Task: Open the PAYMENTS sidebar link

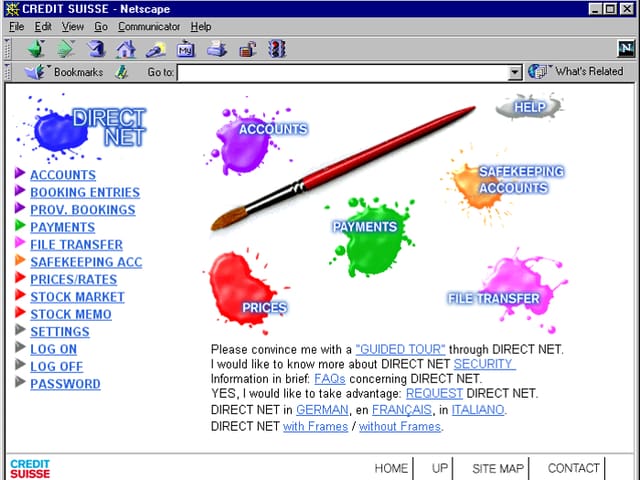Action: [62, 227]
